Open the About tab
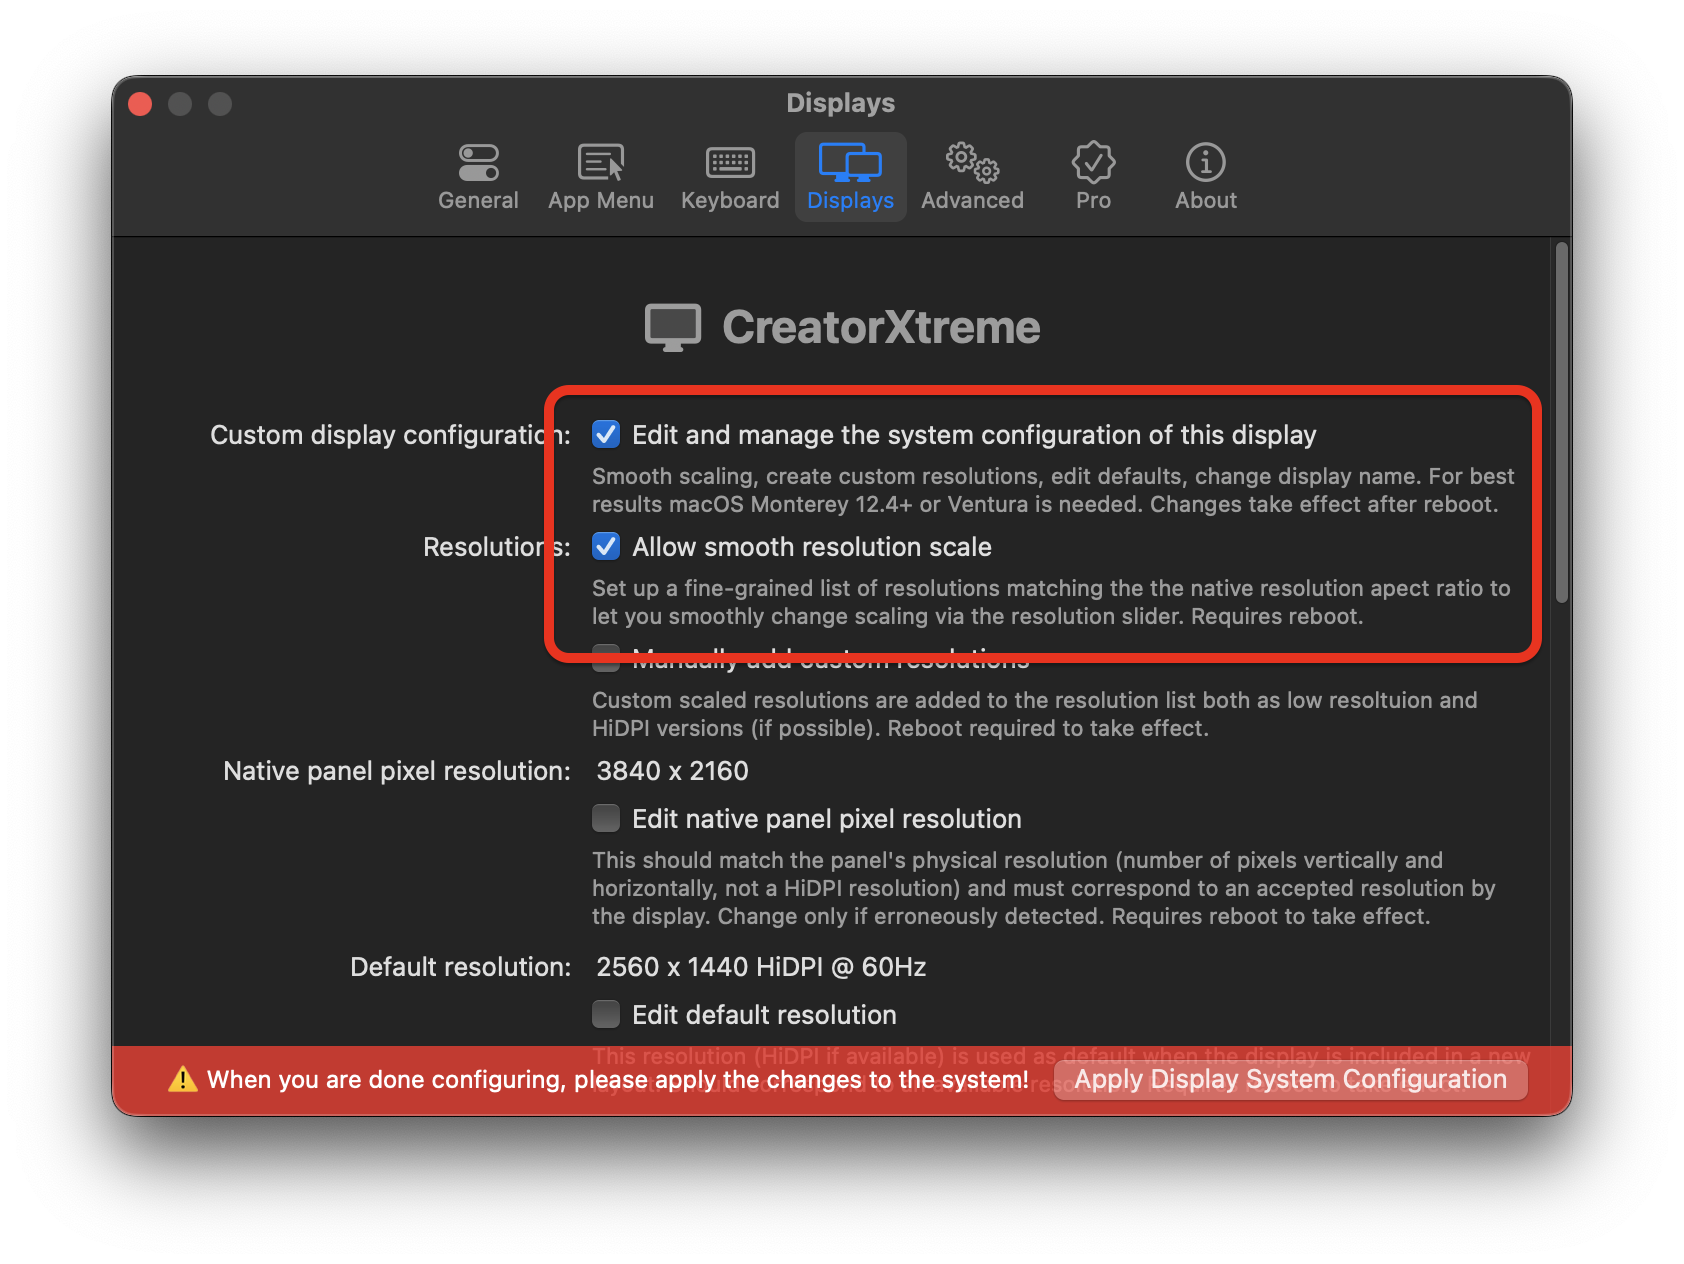1684x1264 pixels. 1205,177
